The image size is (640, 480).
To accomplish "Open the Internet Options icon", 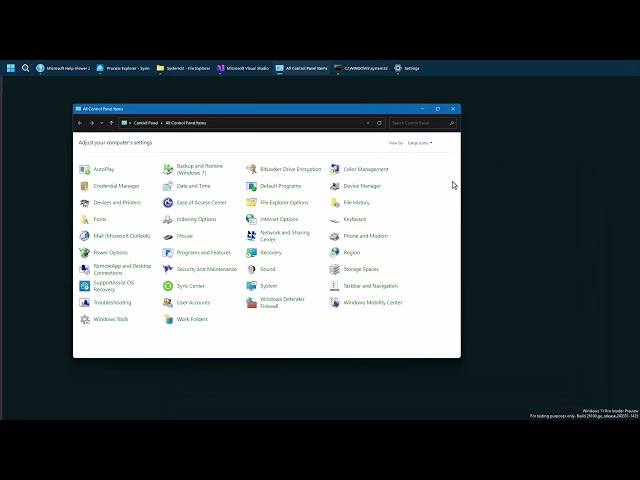I will click(x=251, y=220).
